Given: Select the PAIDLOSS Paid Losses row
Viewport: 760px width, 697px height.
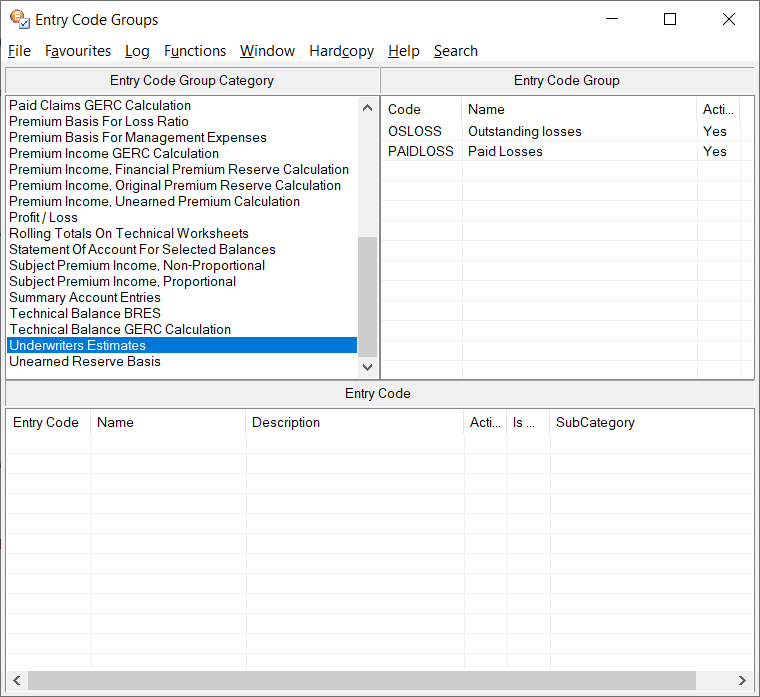Looking at the screenshot, I should coord(505,152).
